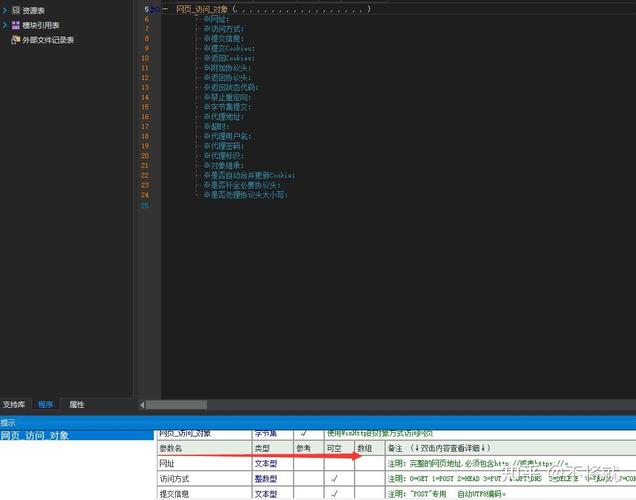Click line number 25 in the gutter
The height and width of the screenshot is (500, 636).
click(145, 205)
